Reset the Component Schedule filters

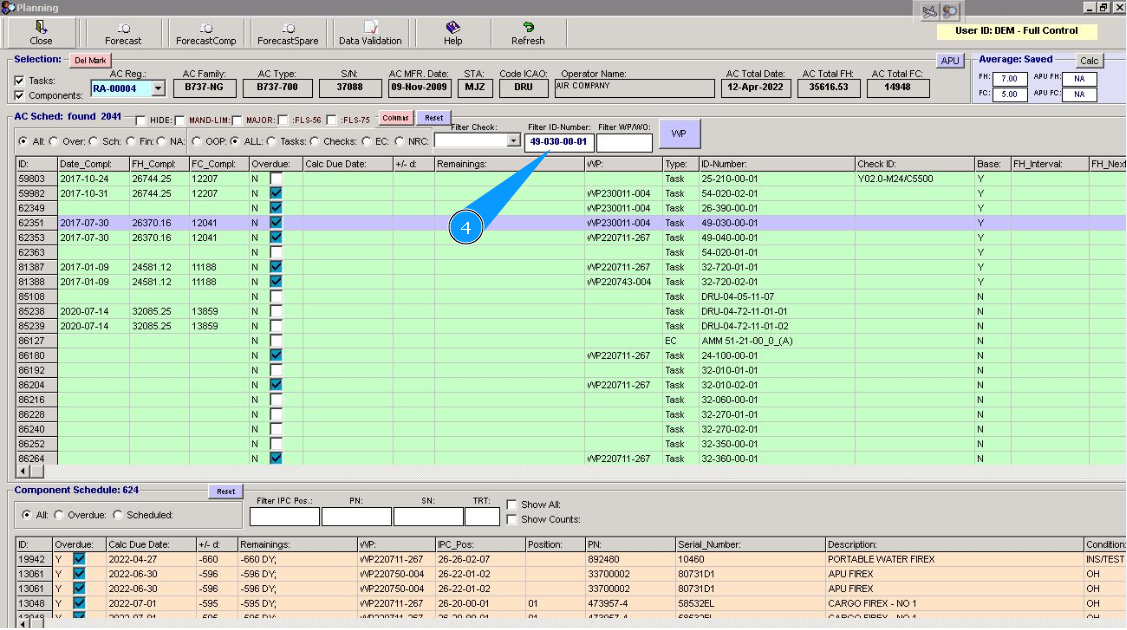point(225,491)
